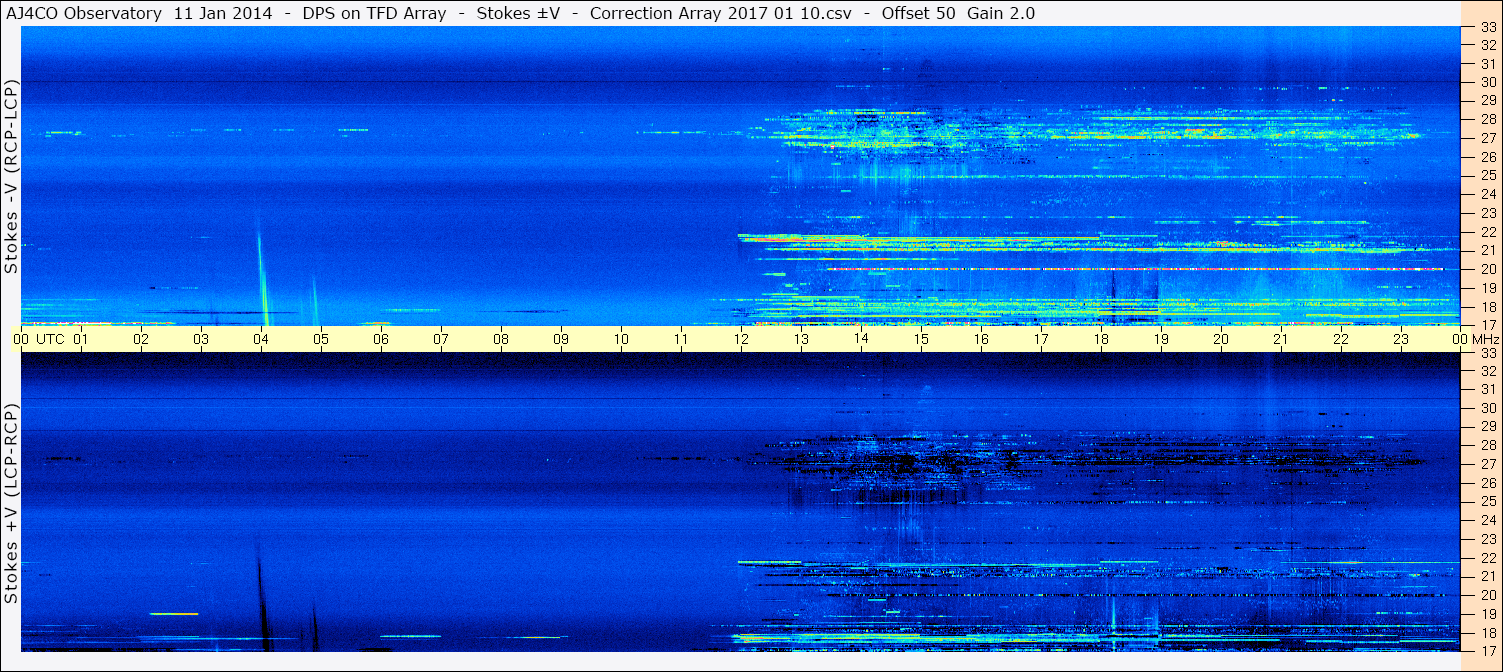This screenshot has width=1503, height=672.
Task: Select the 16 hour marker on time axis
Action: [x=981, y=339]
